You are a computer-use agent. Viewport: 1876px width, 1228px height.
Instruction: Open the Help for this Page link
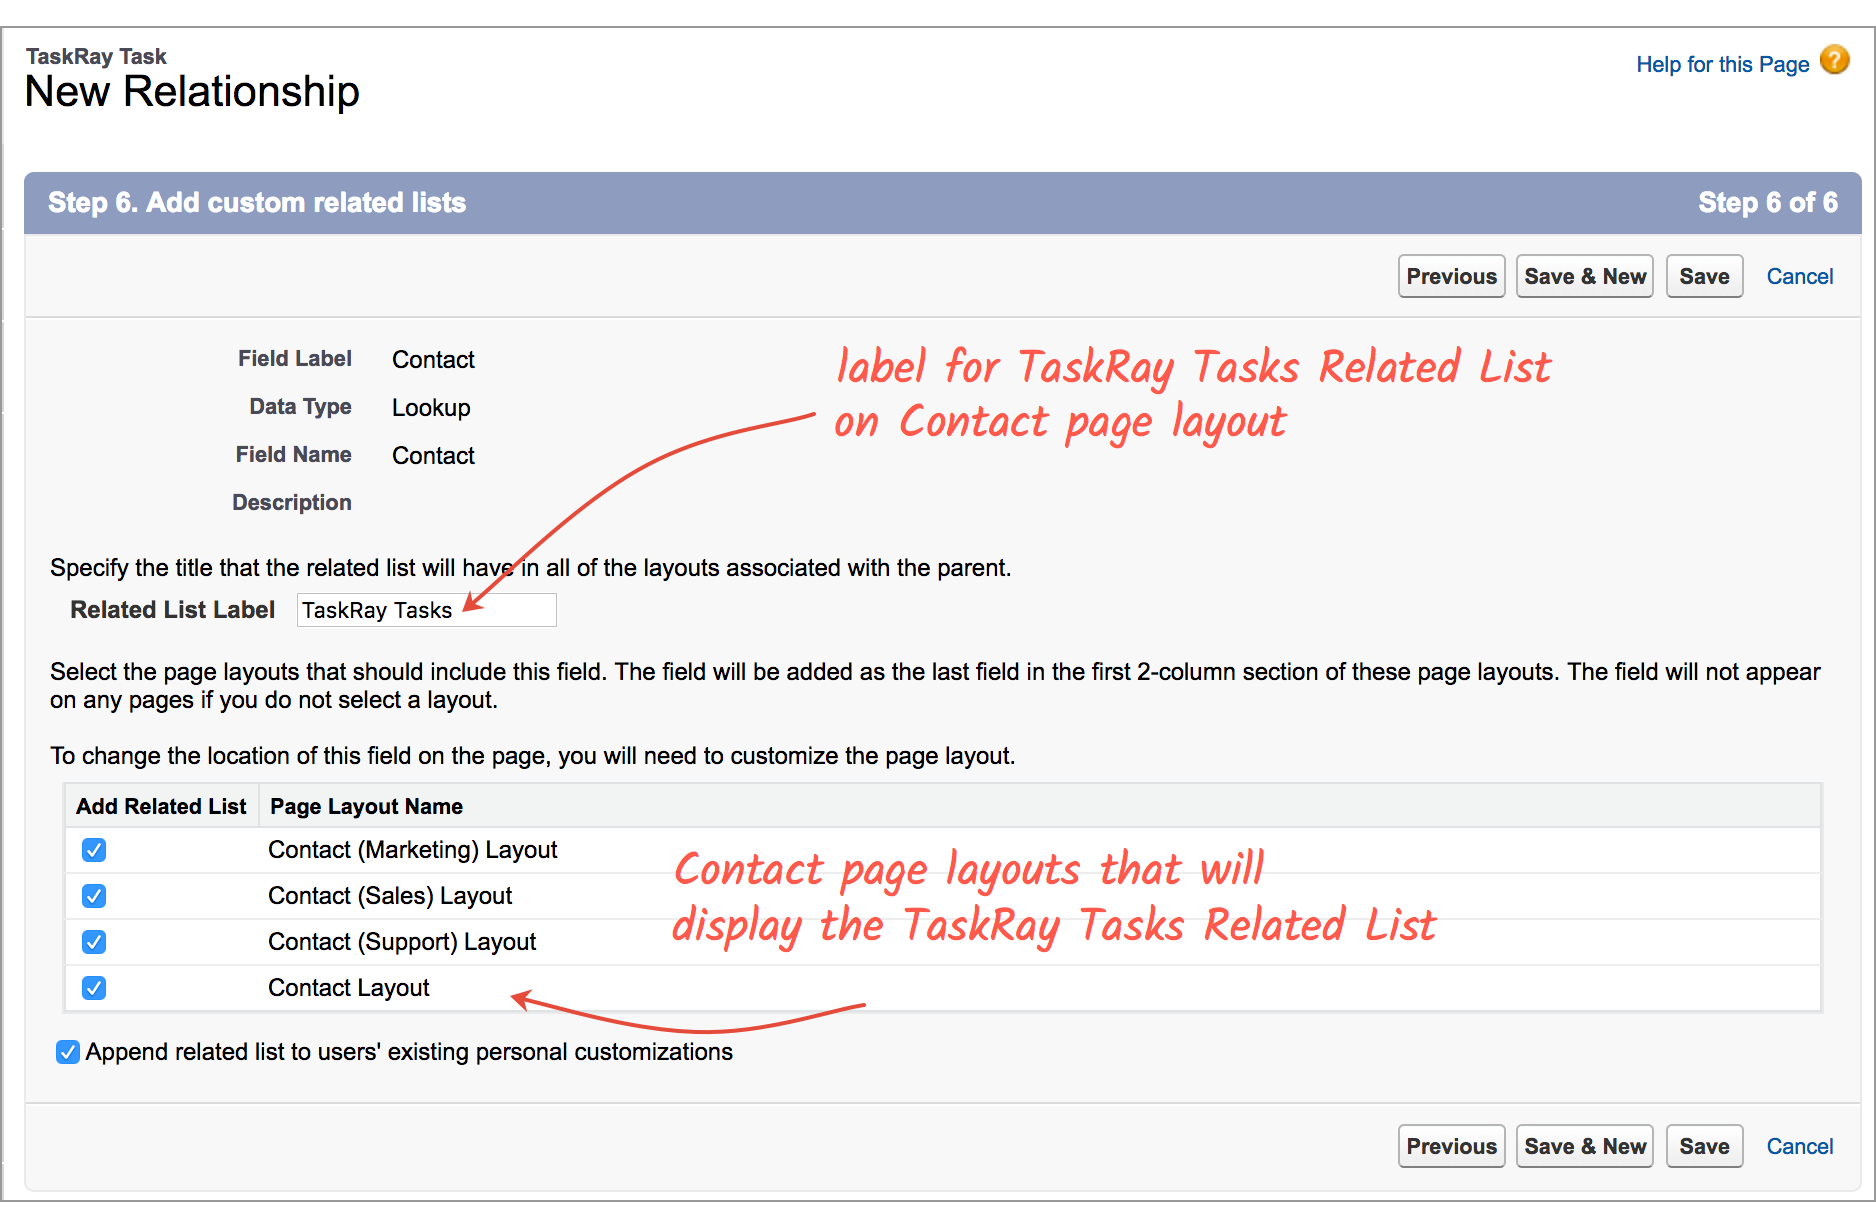1722,65
